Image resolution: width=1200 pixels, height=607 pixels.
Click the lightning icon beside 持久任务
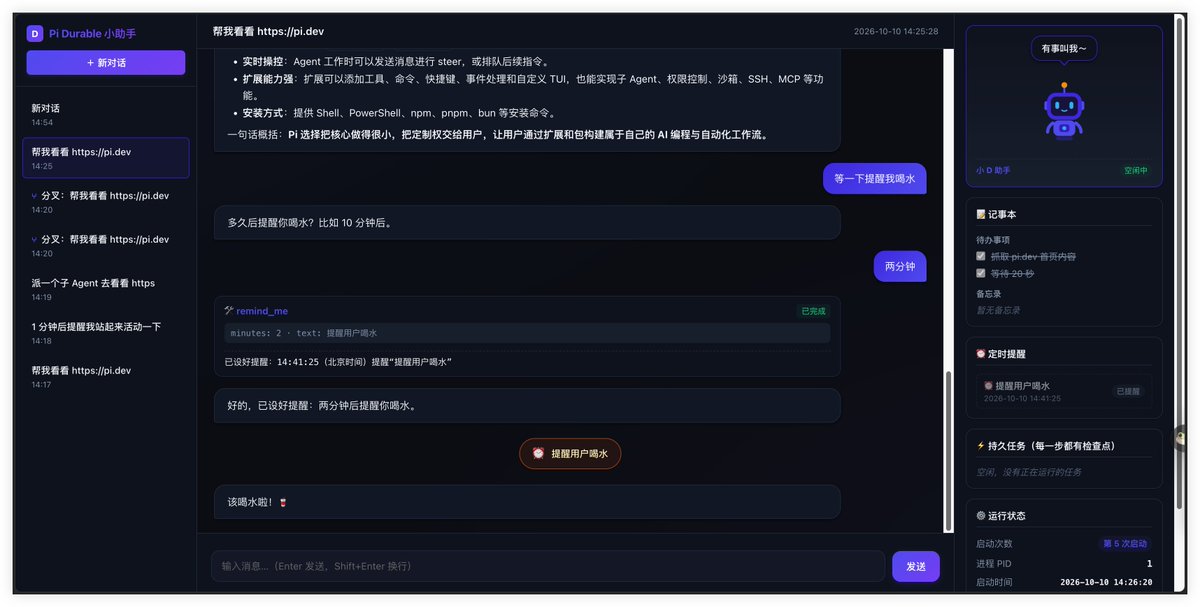pos(981,446)
